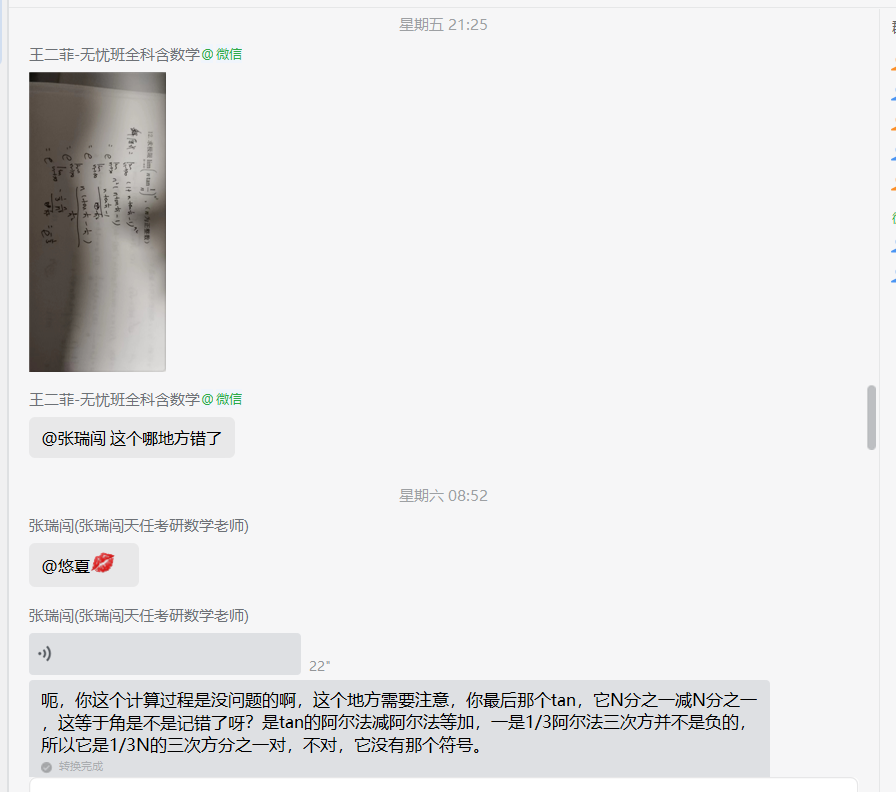
Task: Click the 星期五 21:25 timestamp
Action: (x=443, y=25)
